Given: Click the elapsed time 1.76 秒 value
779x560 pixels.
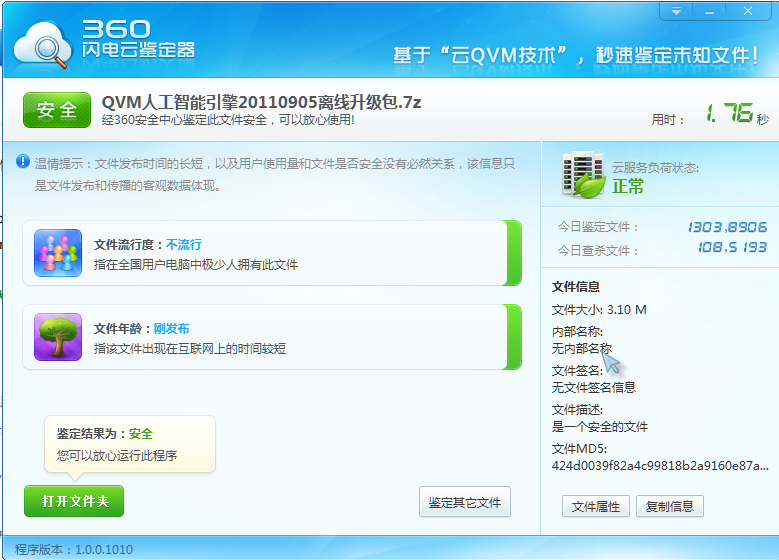Looking at the screenshot, I should 737,114.
